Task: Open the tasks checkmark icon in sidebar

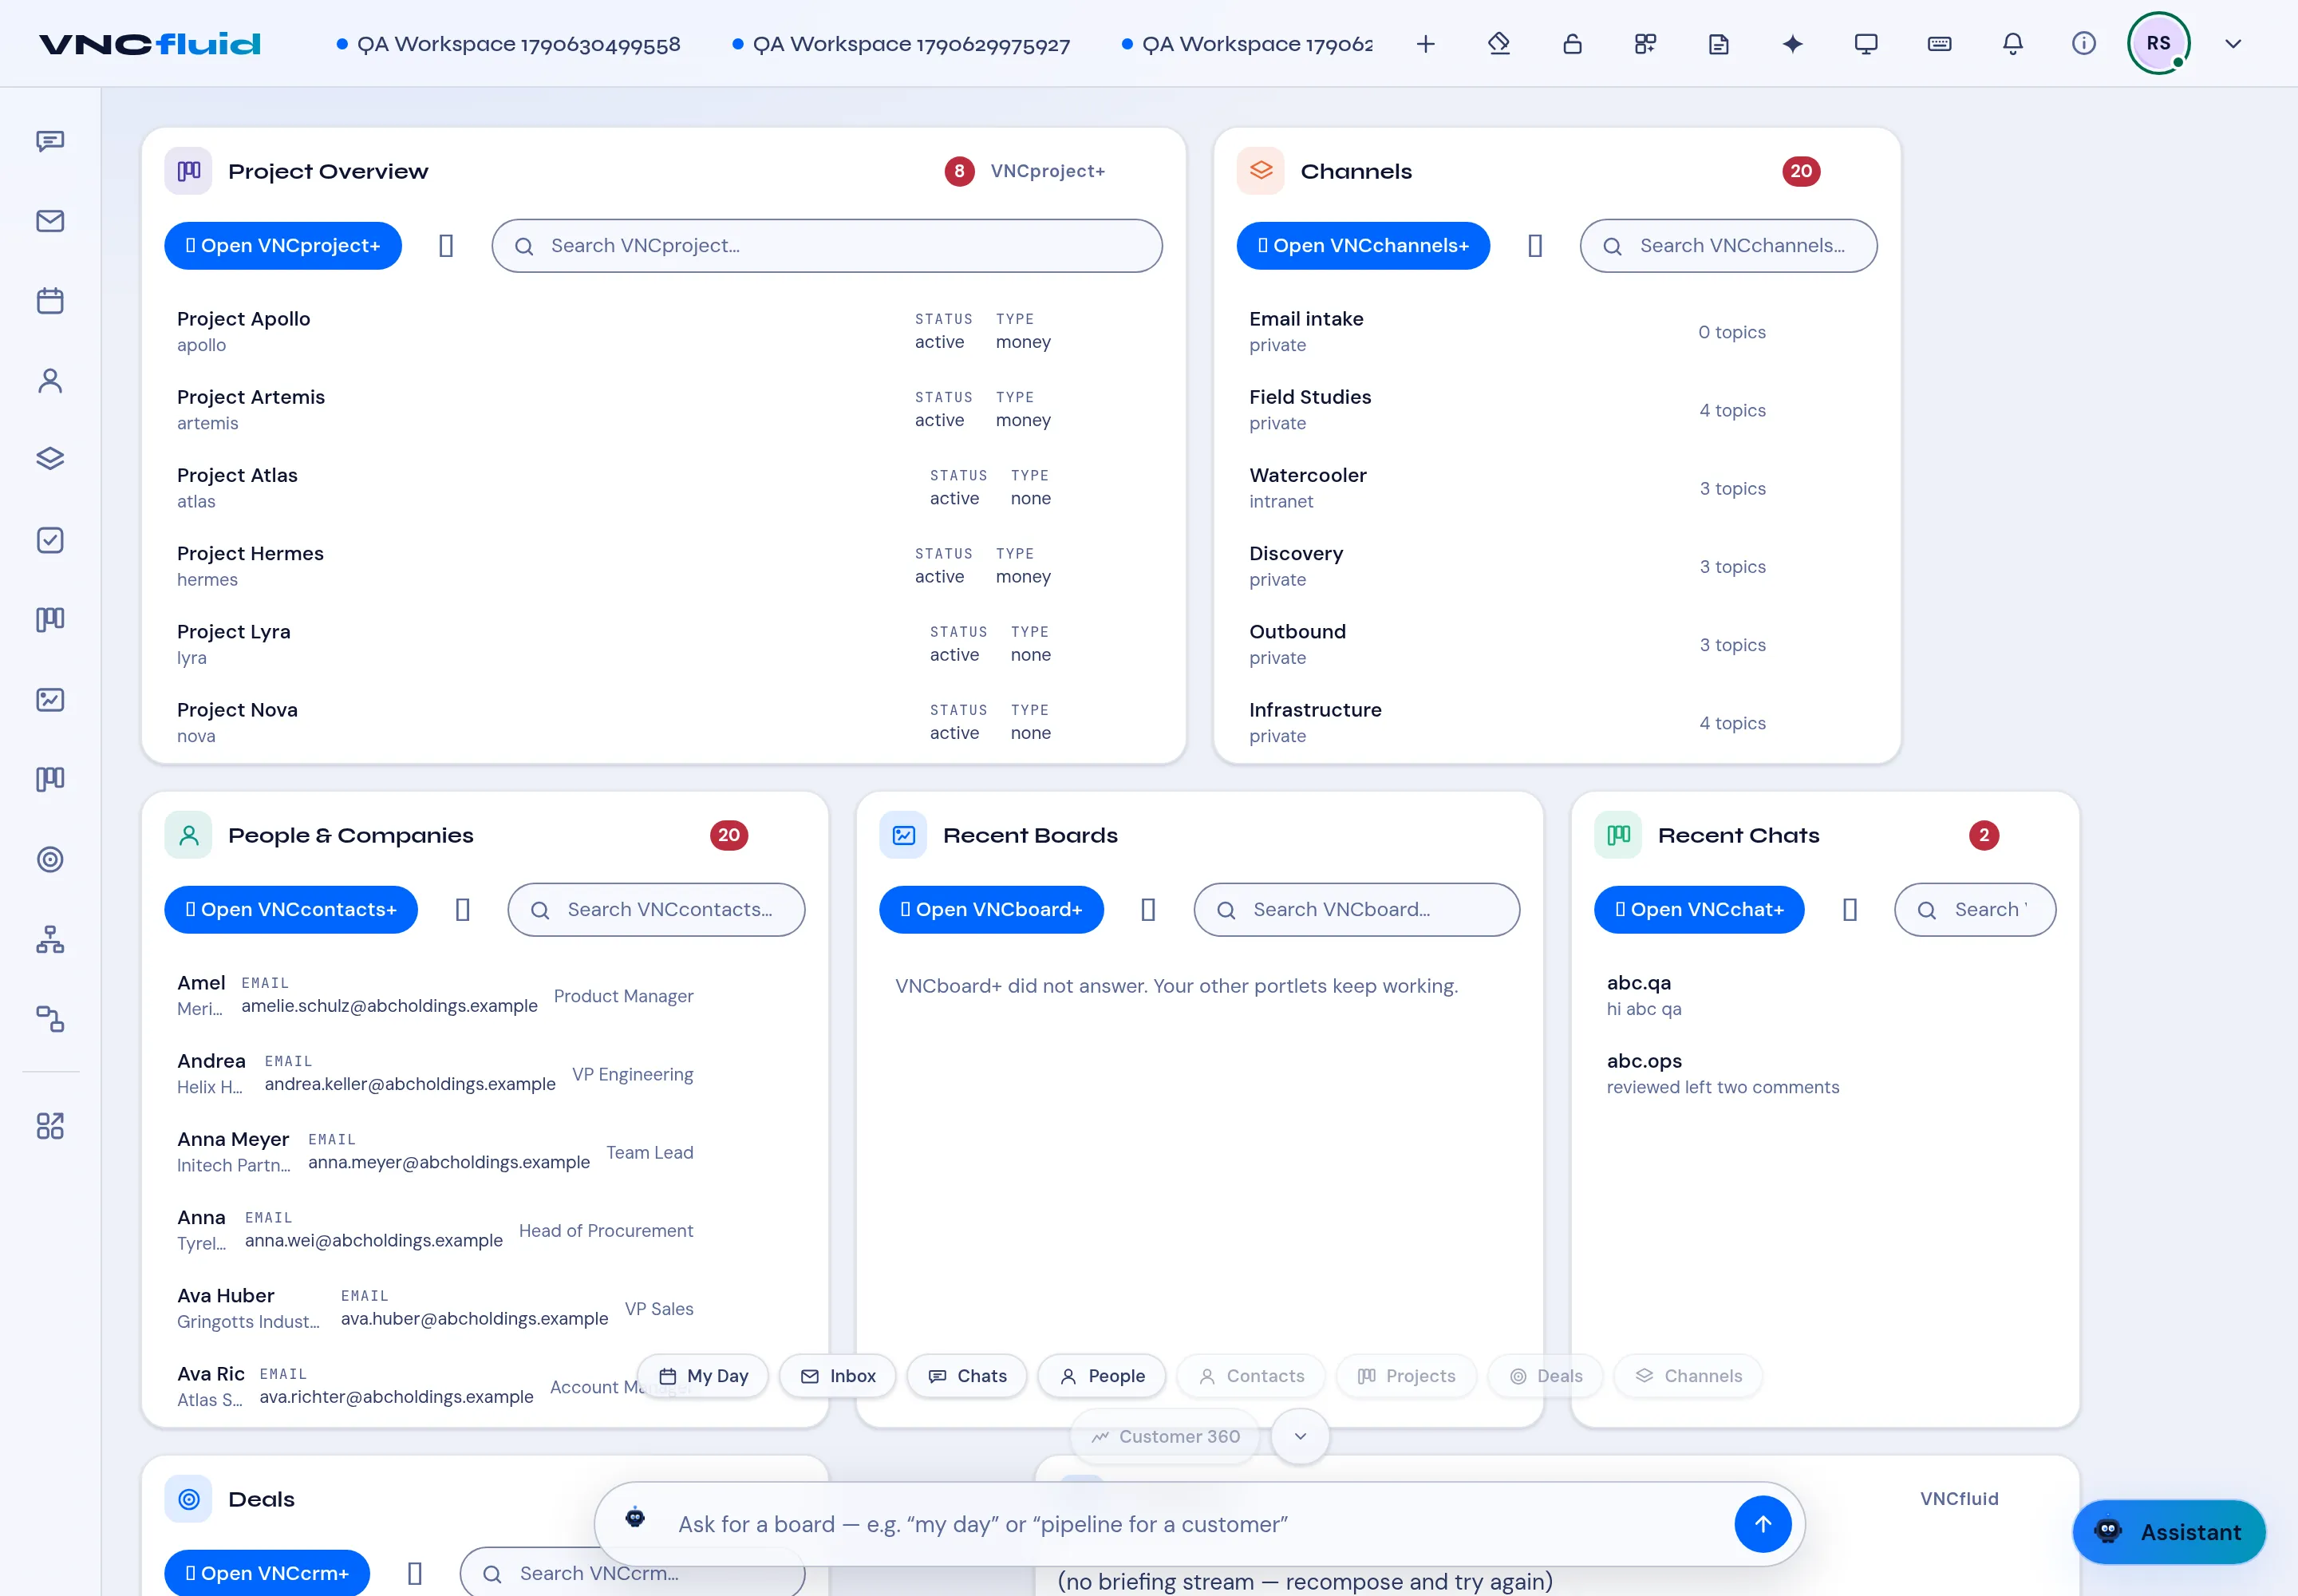Action: [x=50, y=540]
